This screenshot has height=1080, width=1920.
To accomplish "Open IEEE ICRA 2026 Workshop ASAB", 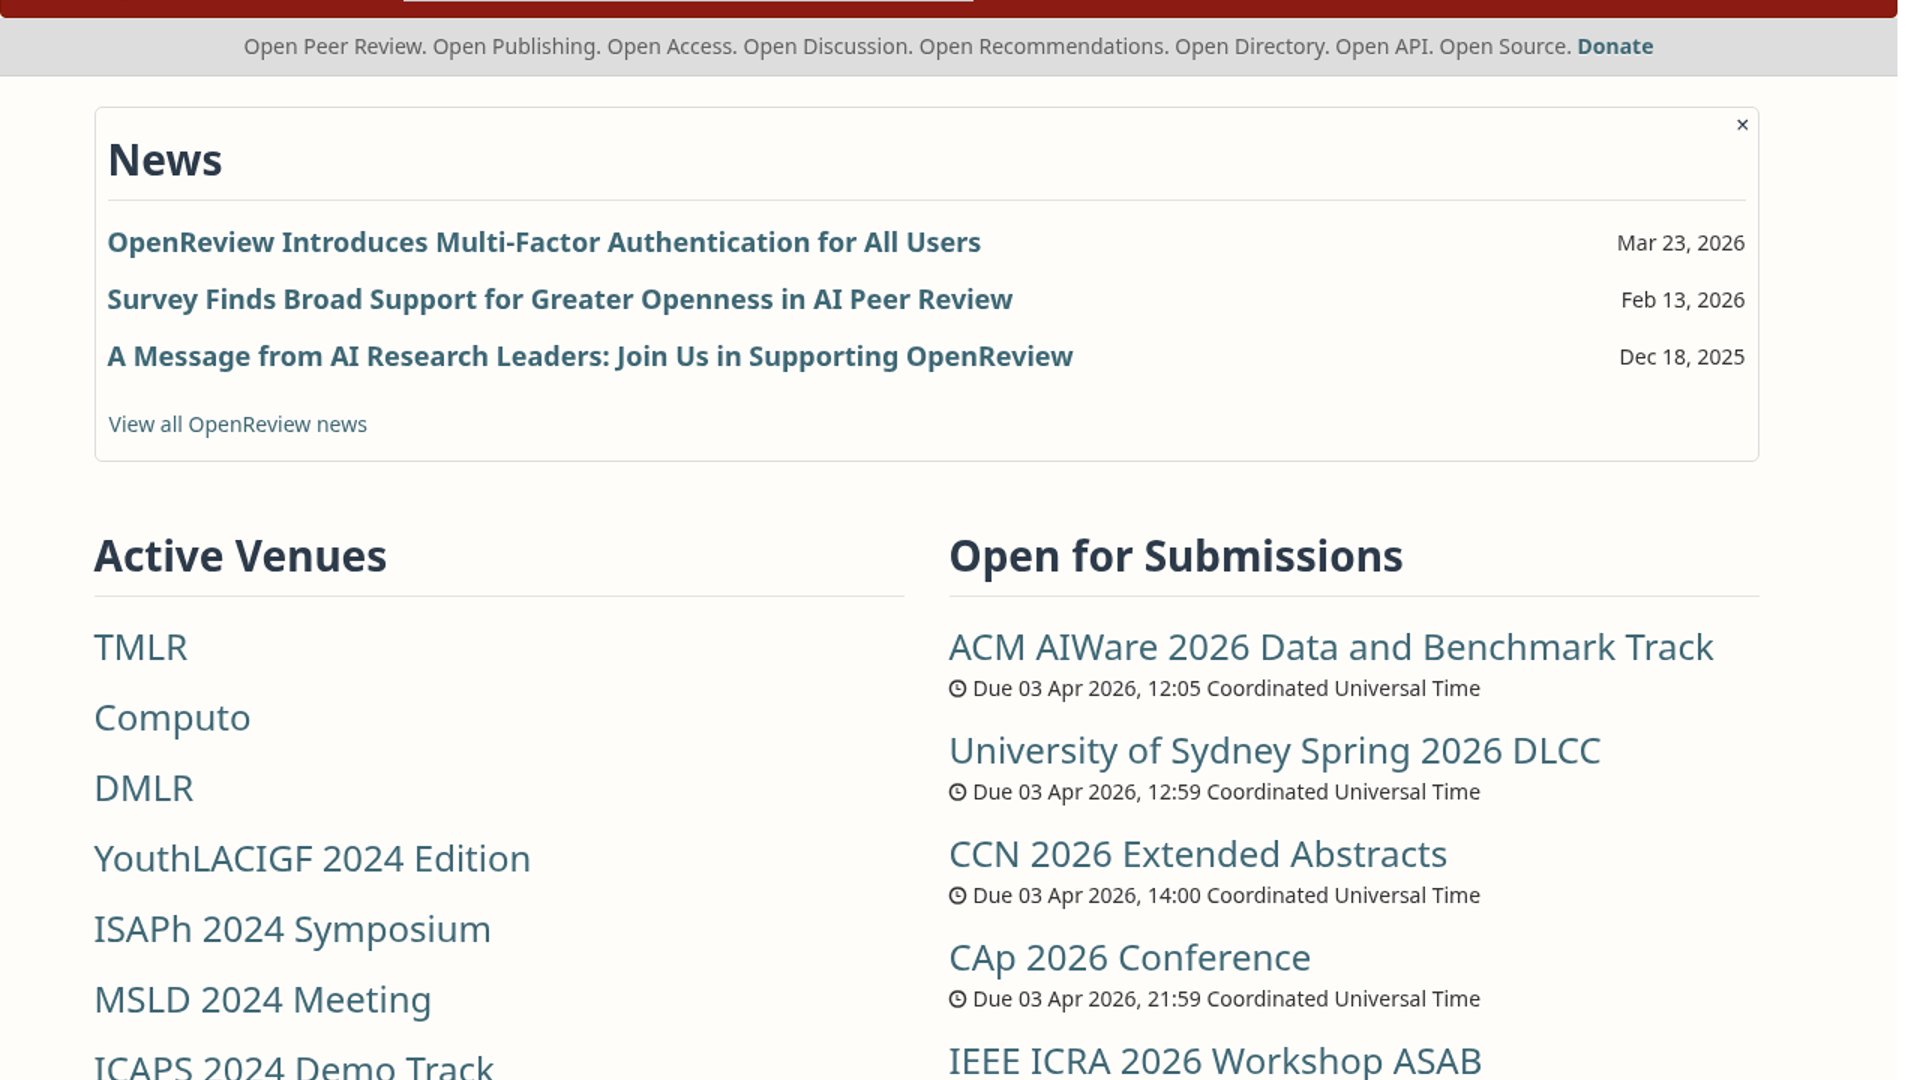I will [1214, 1060].
